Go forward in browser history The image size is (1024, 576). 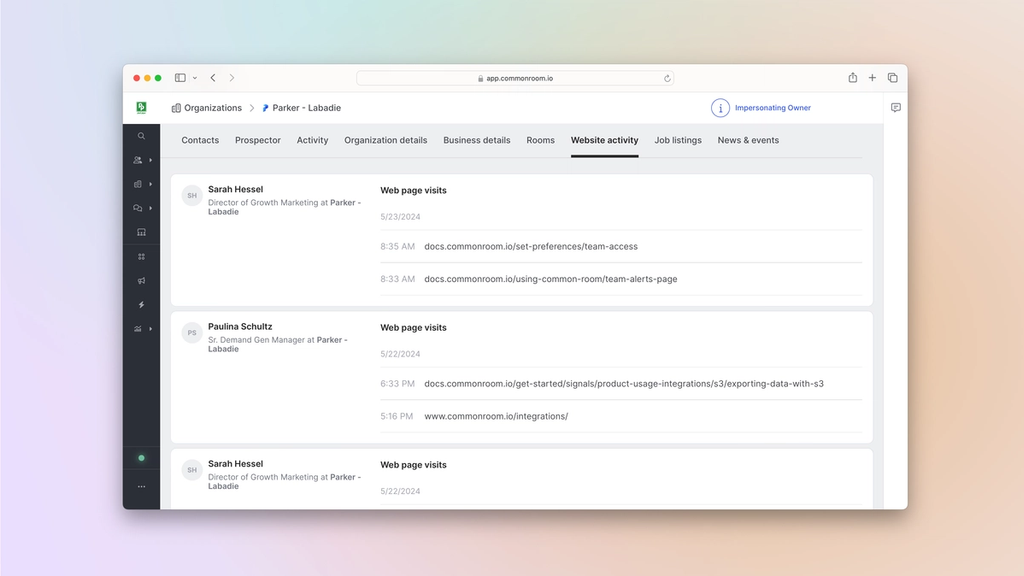tap(232, 78)
